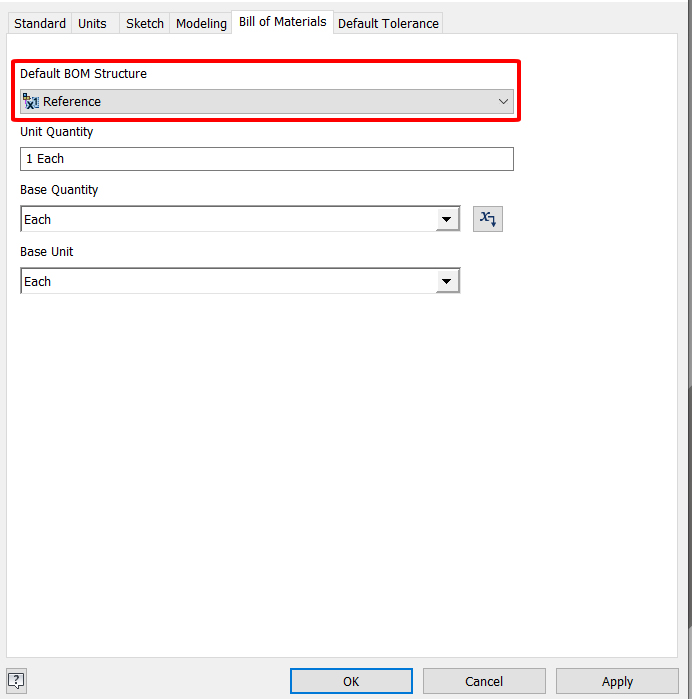The width and height of the screenshot is (692, 699).
Task: Open the Standard tab
Action: 40,23
